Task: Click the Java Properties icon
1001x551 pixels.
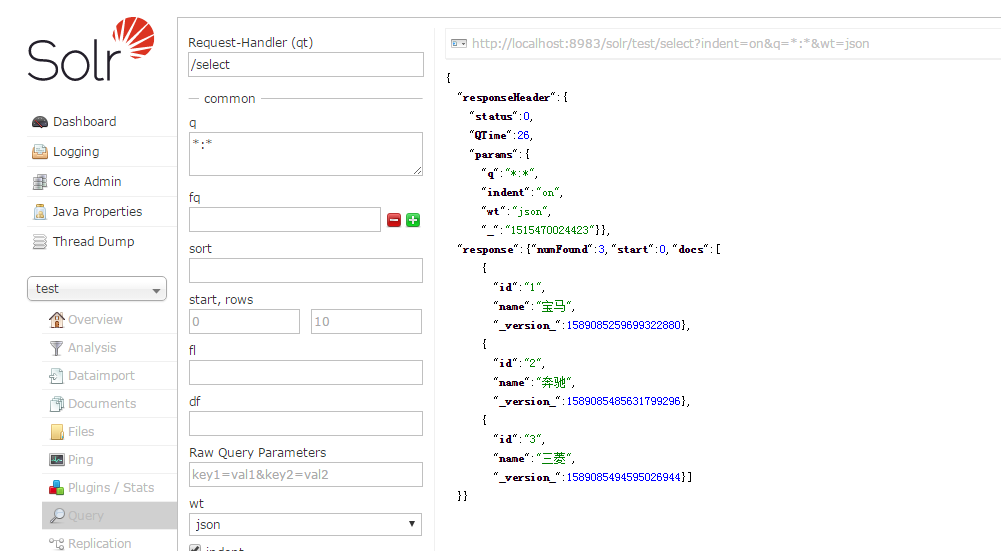Action: click(x=40, y=212)
